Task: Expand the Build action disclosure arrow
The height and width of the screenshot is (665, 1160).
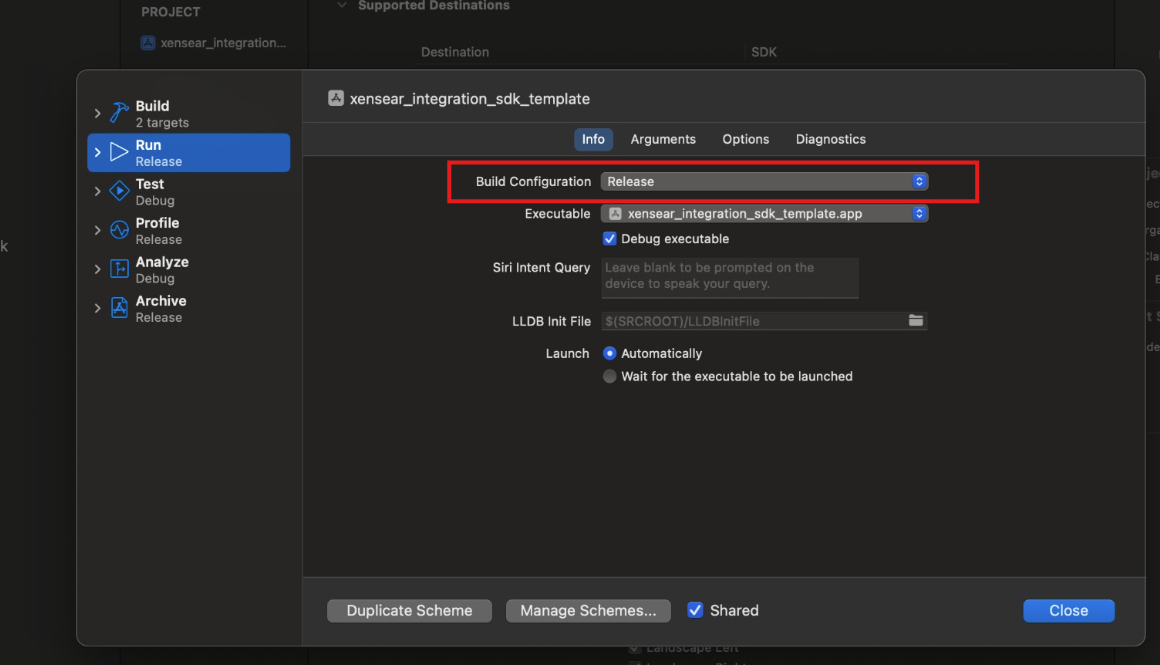Action: click(97, 113)
